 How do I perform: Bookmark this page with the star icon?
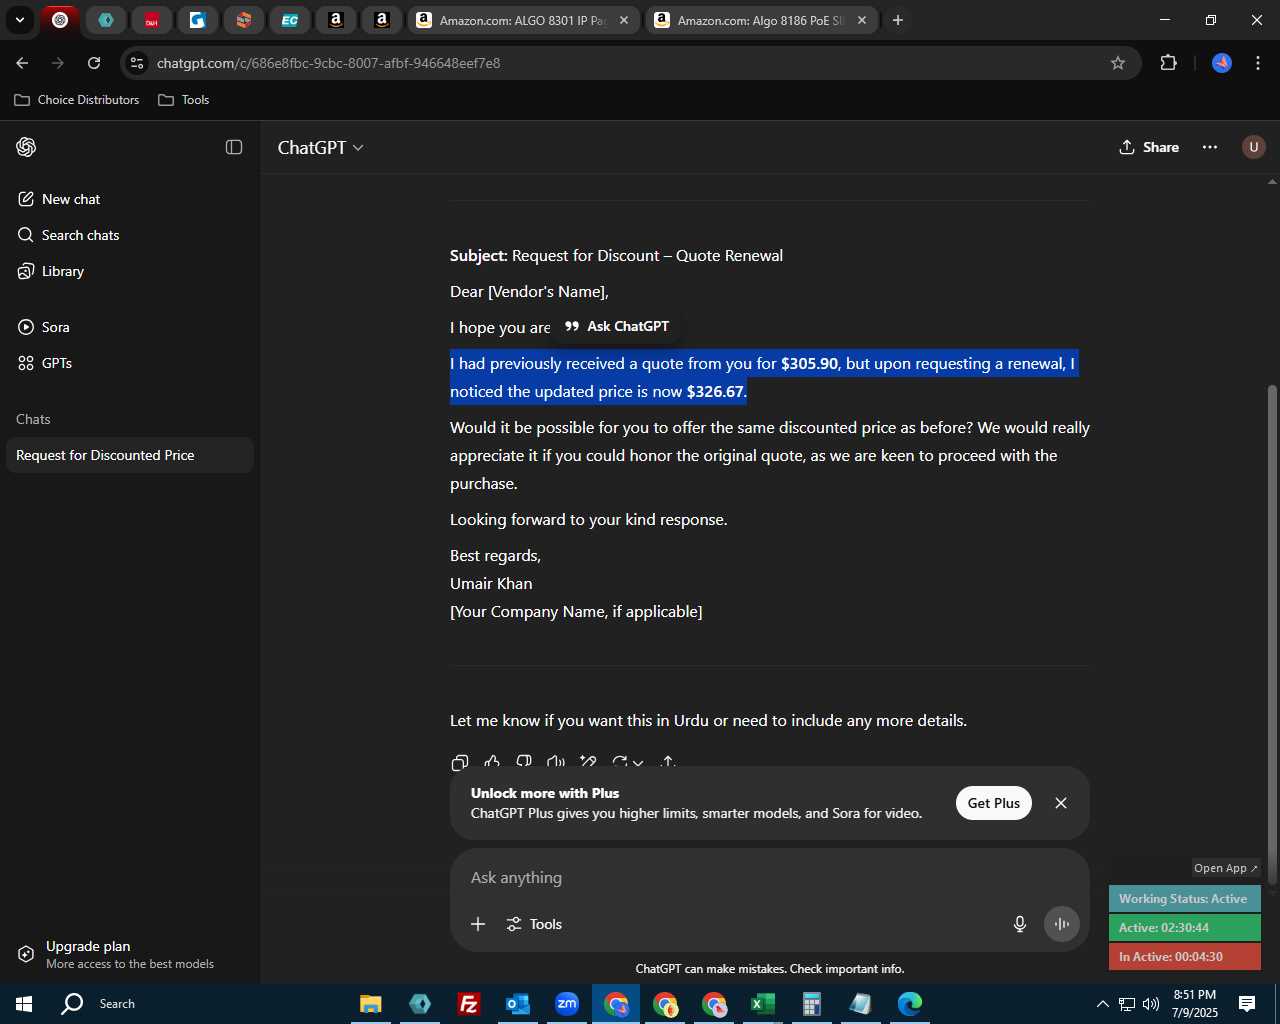pyautogui.click(x=1118, y=63)
